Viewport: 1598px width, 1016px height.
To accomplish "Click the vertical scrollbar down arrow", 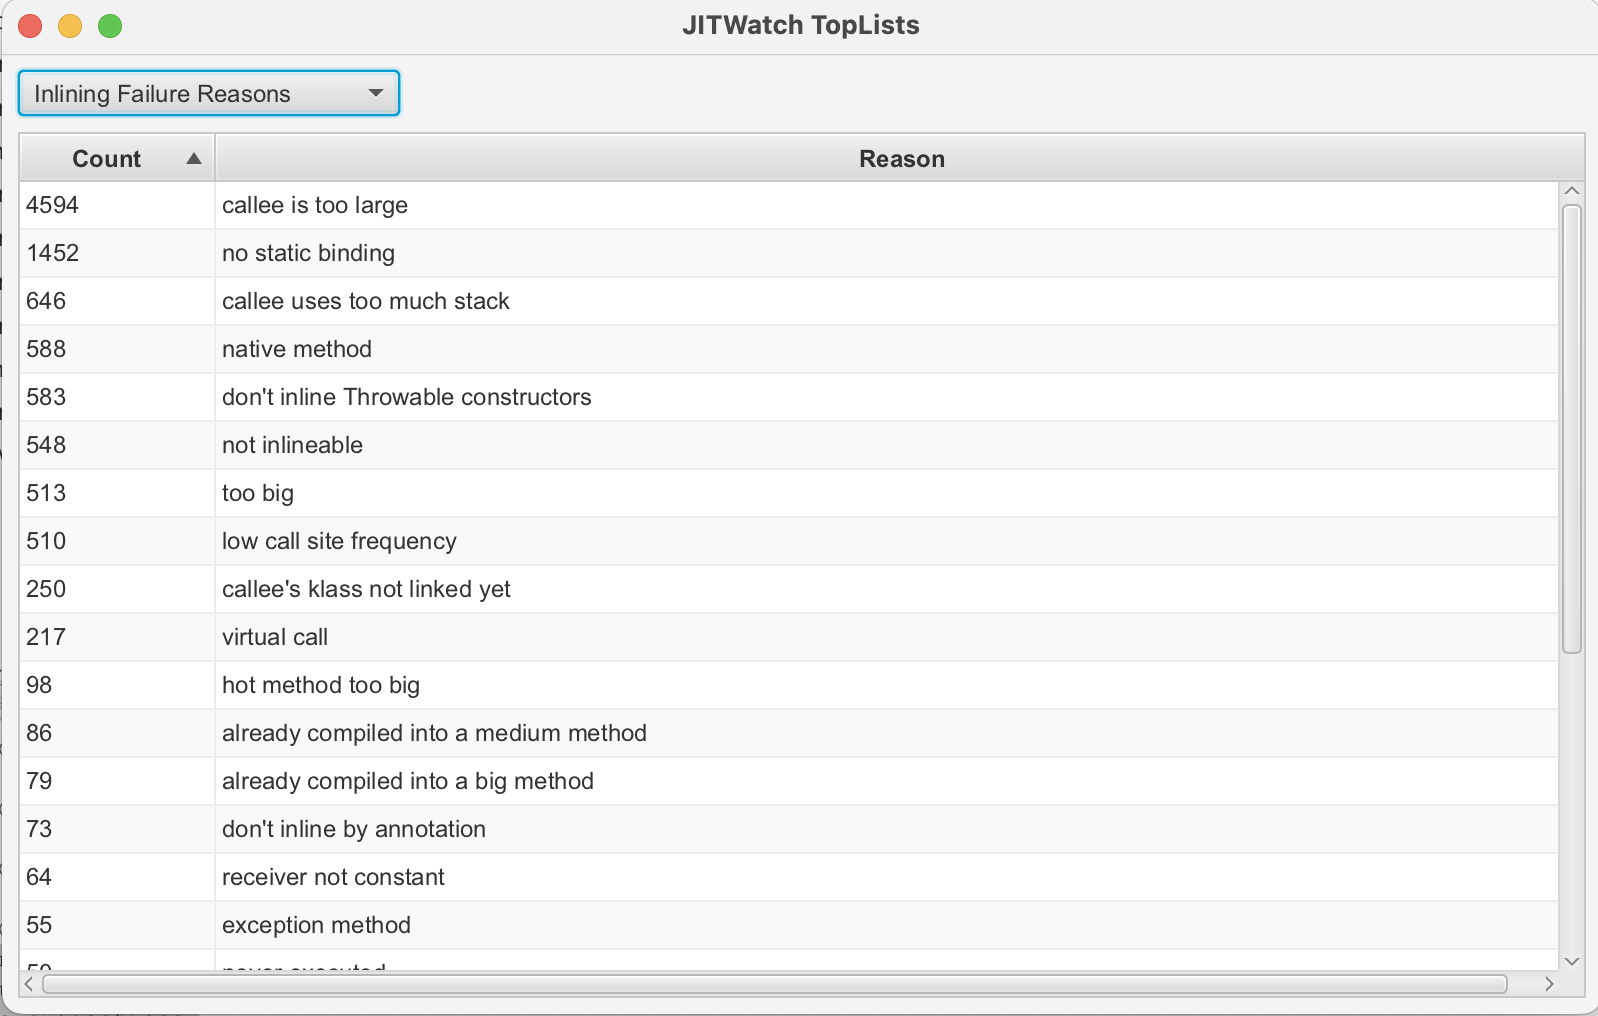I will tap(1572, 961).
